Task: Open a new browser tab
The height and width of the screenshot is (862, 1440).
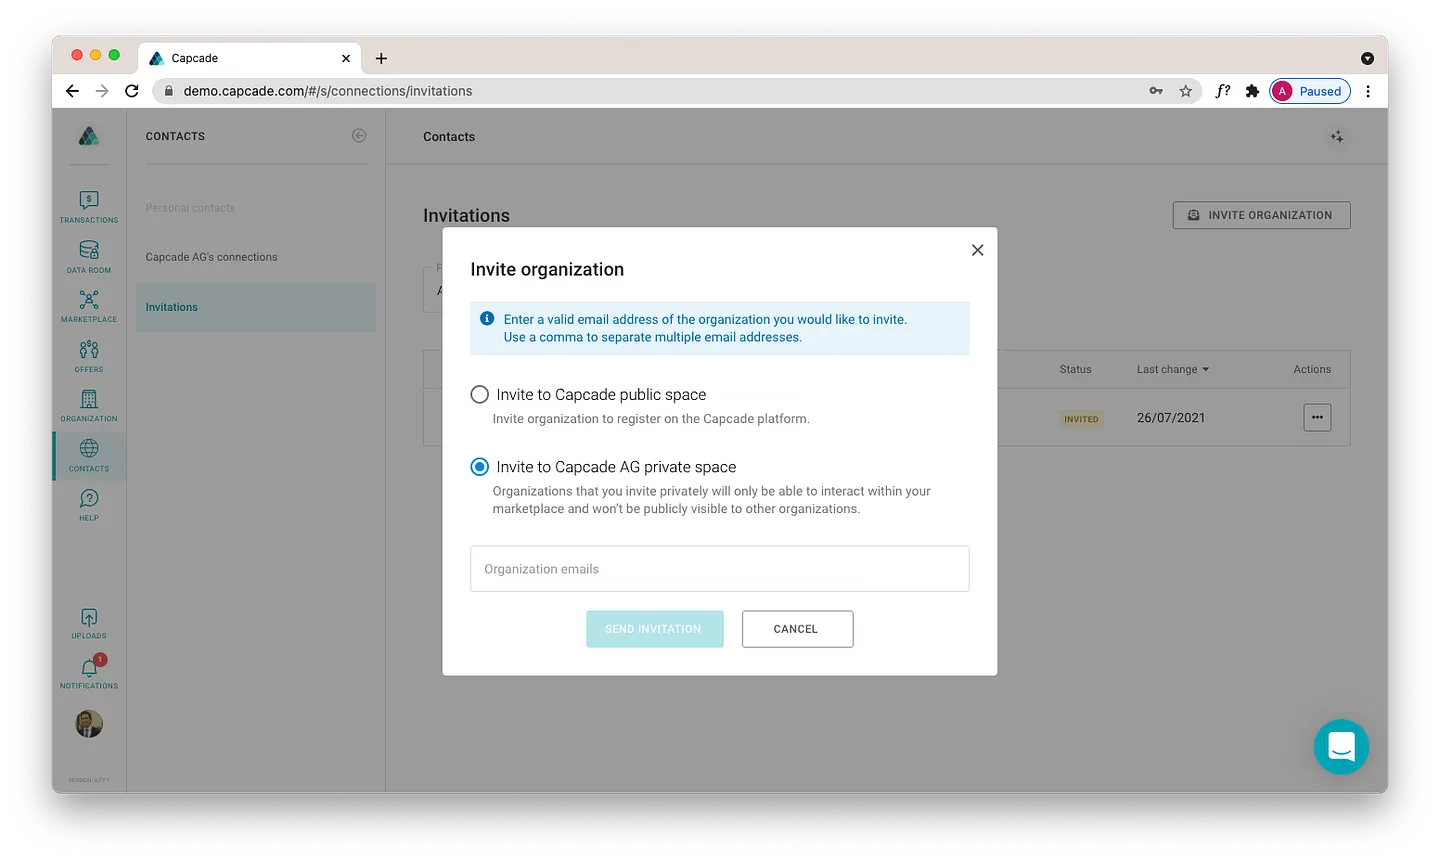Action: [x=381, y=58]
